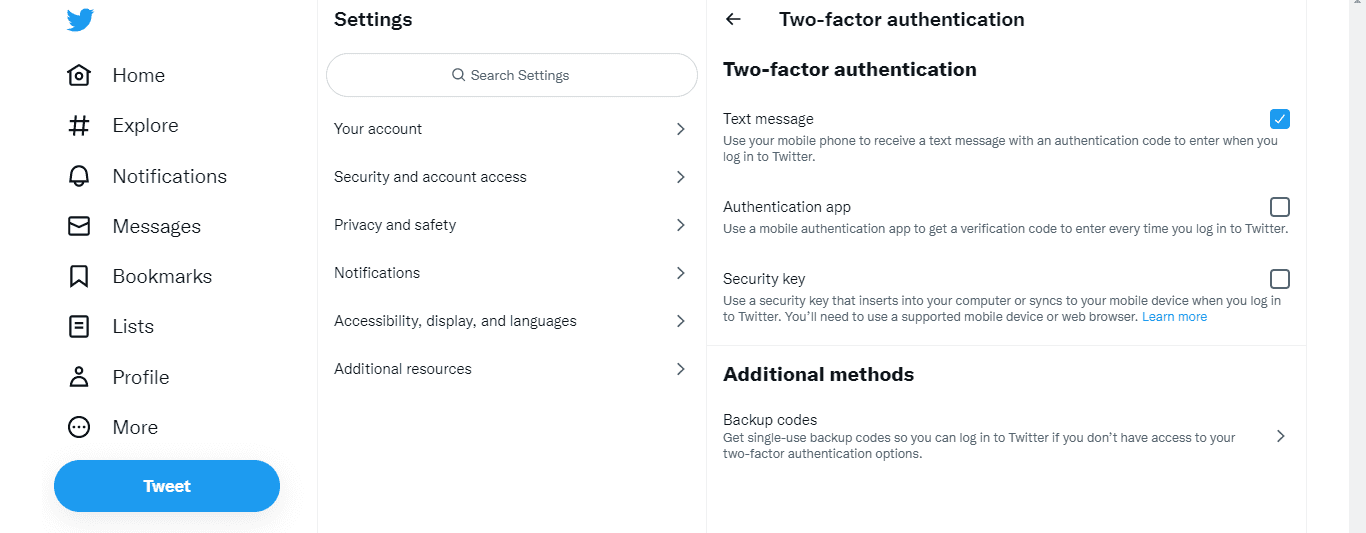
Task: Click the Twitter bird logo
Action: 80,19
